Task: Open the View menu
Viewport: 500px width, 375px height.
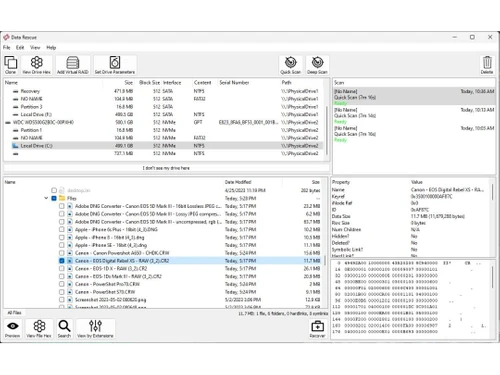Action: (x=35, y=48)
